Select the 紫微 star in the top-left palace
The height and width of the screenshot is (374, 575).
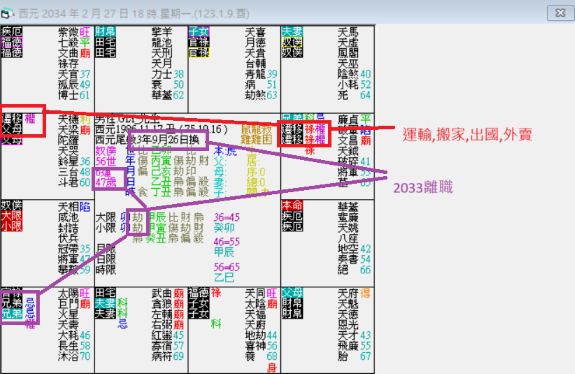click(68, 32)
